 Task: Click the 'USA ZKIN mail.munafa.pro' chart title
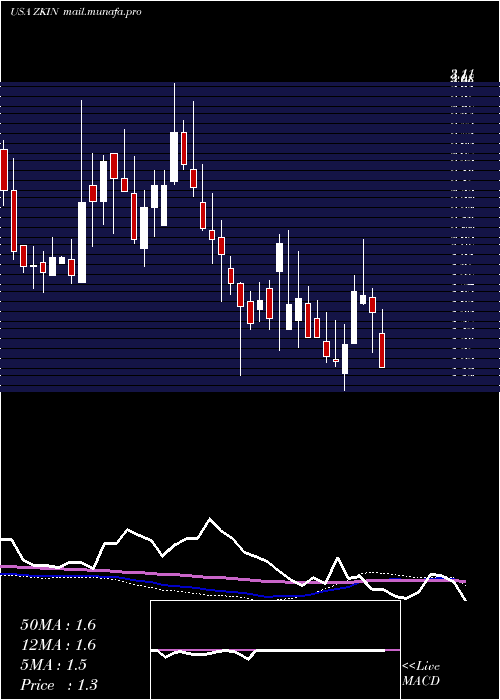pos(76,12)
